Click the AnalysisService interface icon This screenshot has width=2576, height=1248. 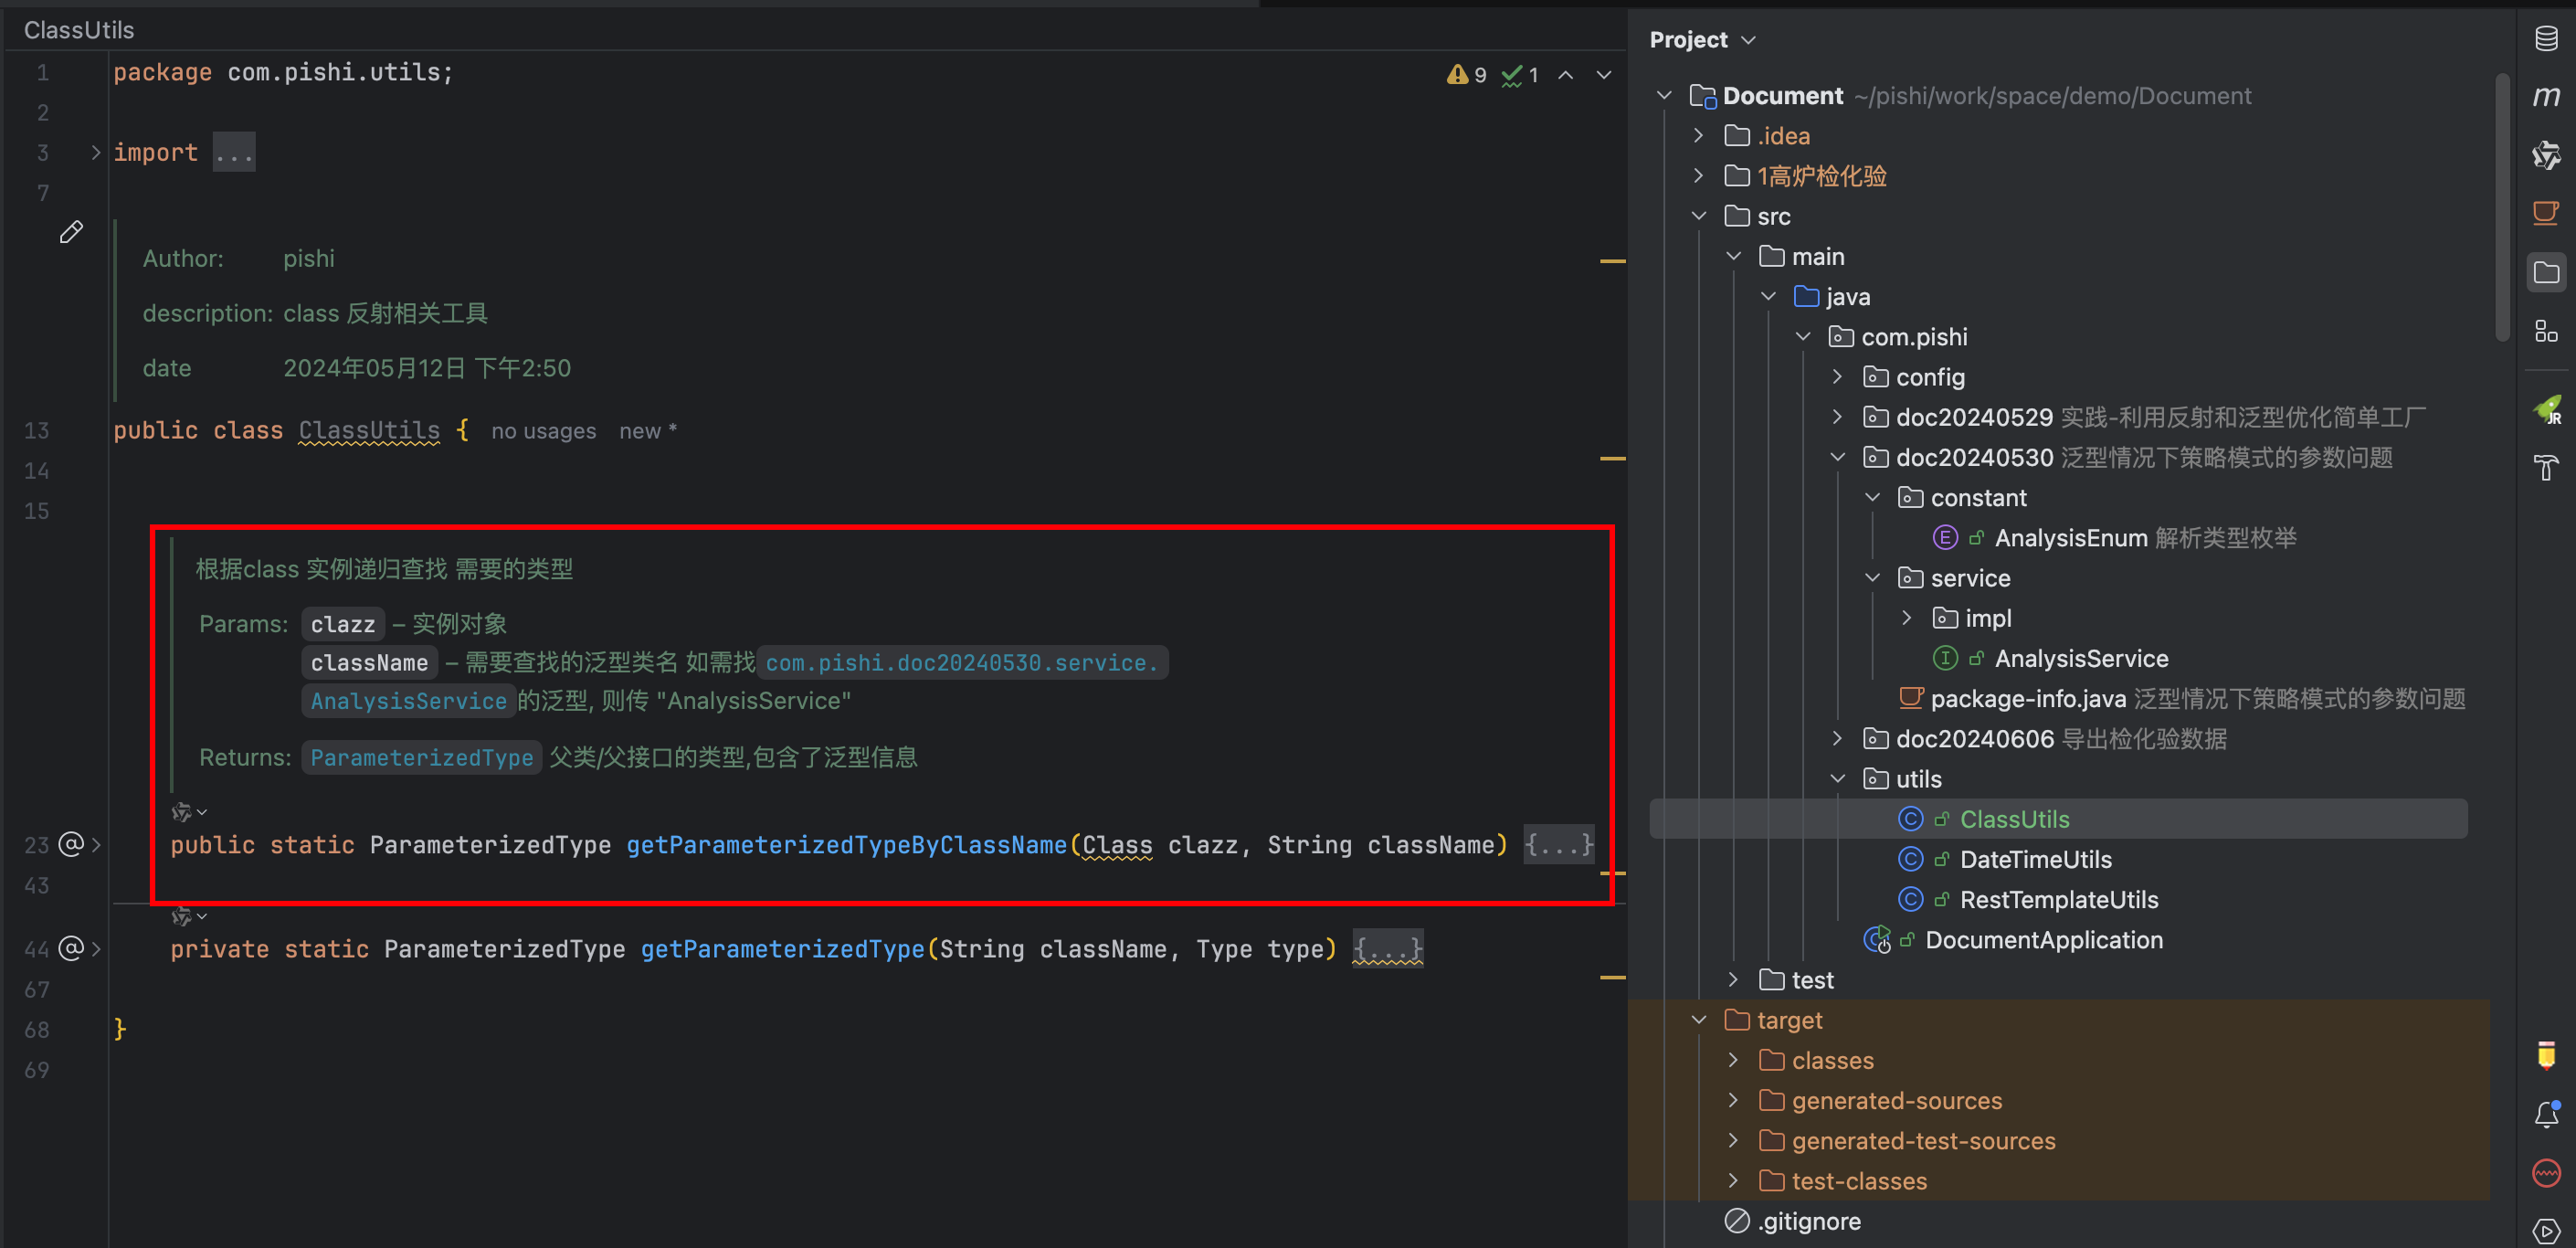click(1945, 658)
